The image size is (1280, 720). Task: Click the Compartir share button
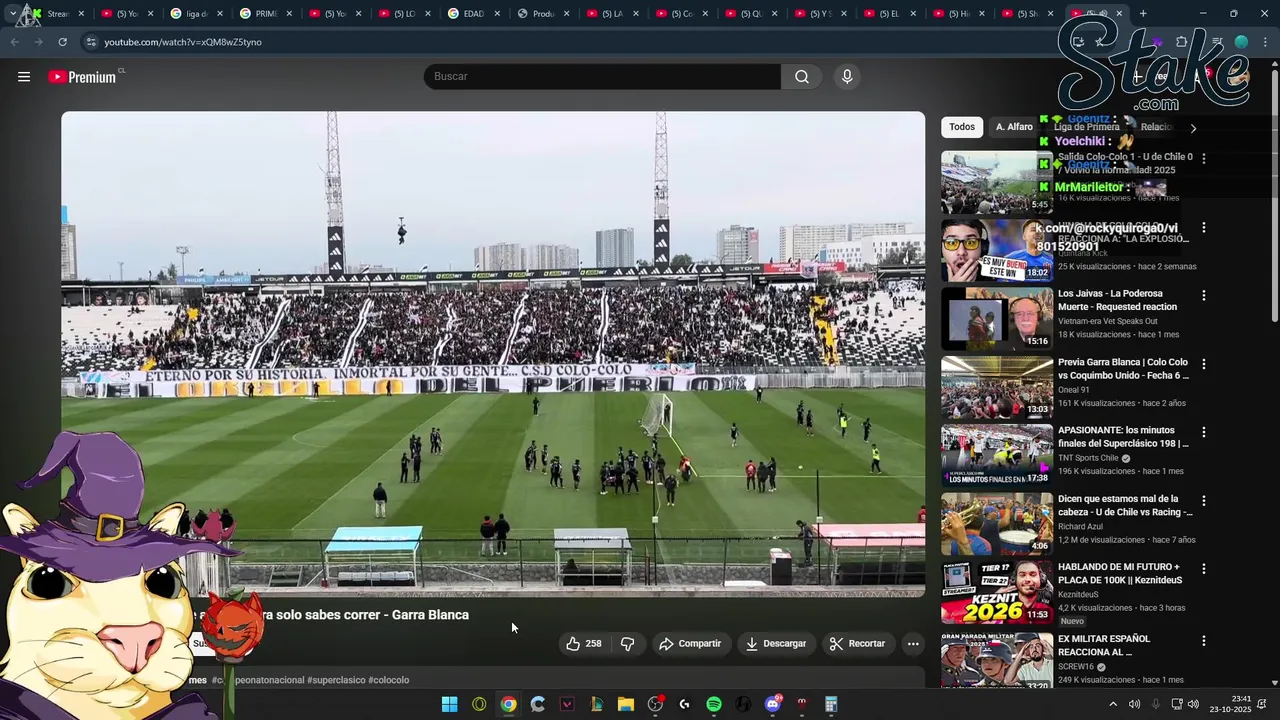tap(690, 644)
